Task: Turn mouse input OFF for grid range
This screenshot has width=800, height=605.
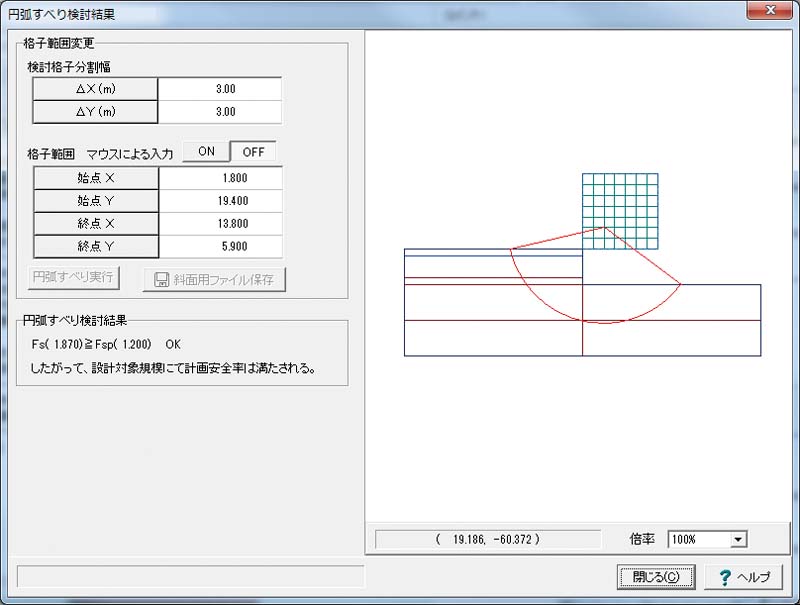Action: point(253,152)
